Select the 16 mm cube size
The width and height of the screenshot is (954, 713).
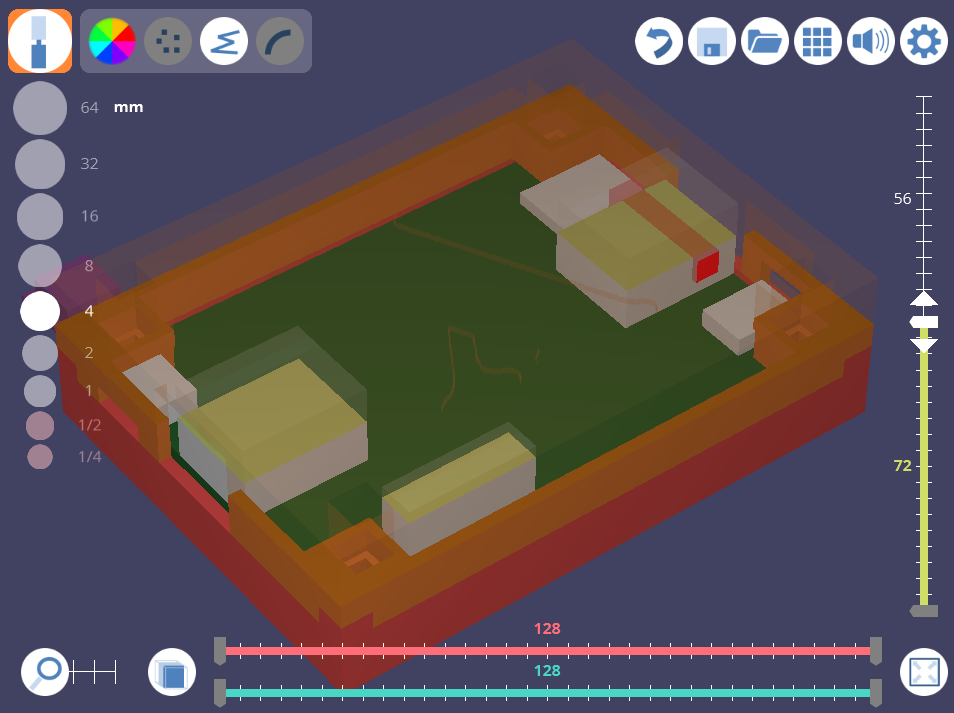(x=40, y=217)
